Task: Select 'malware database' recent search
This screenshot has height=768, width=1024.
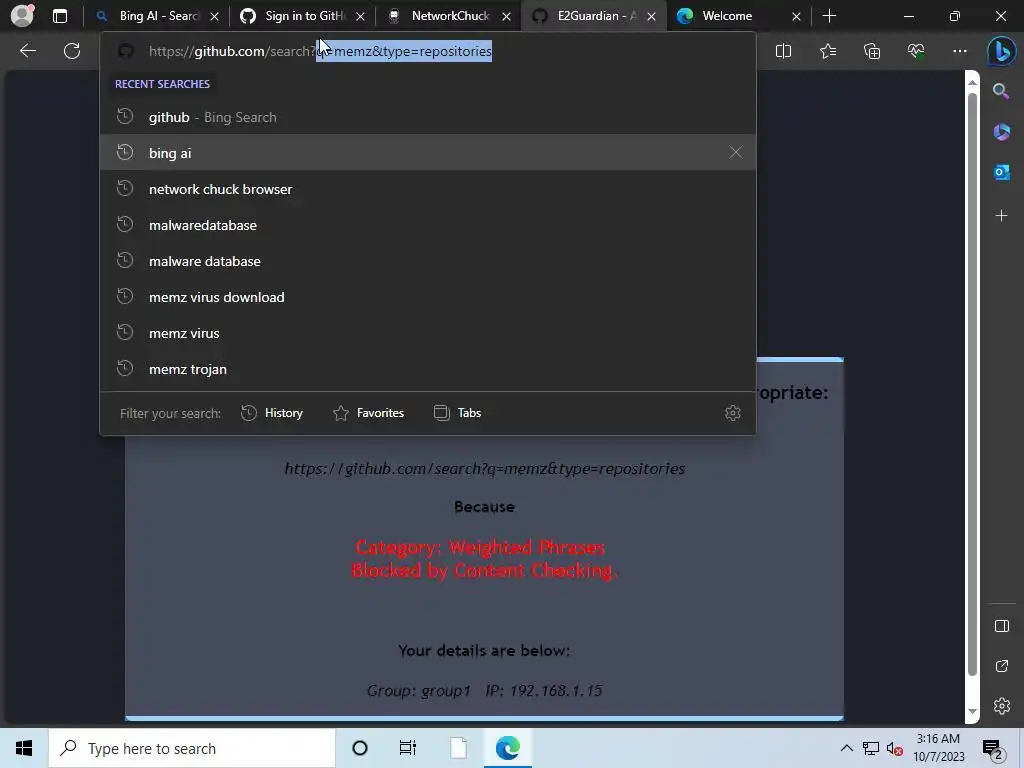Action: coord(428,261)
